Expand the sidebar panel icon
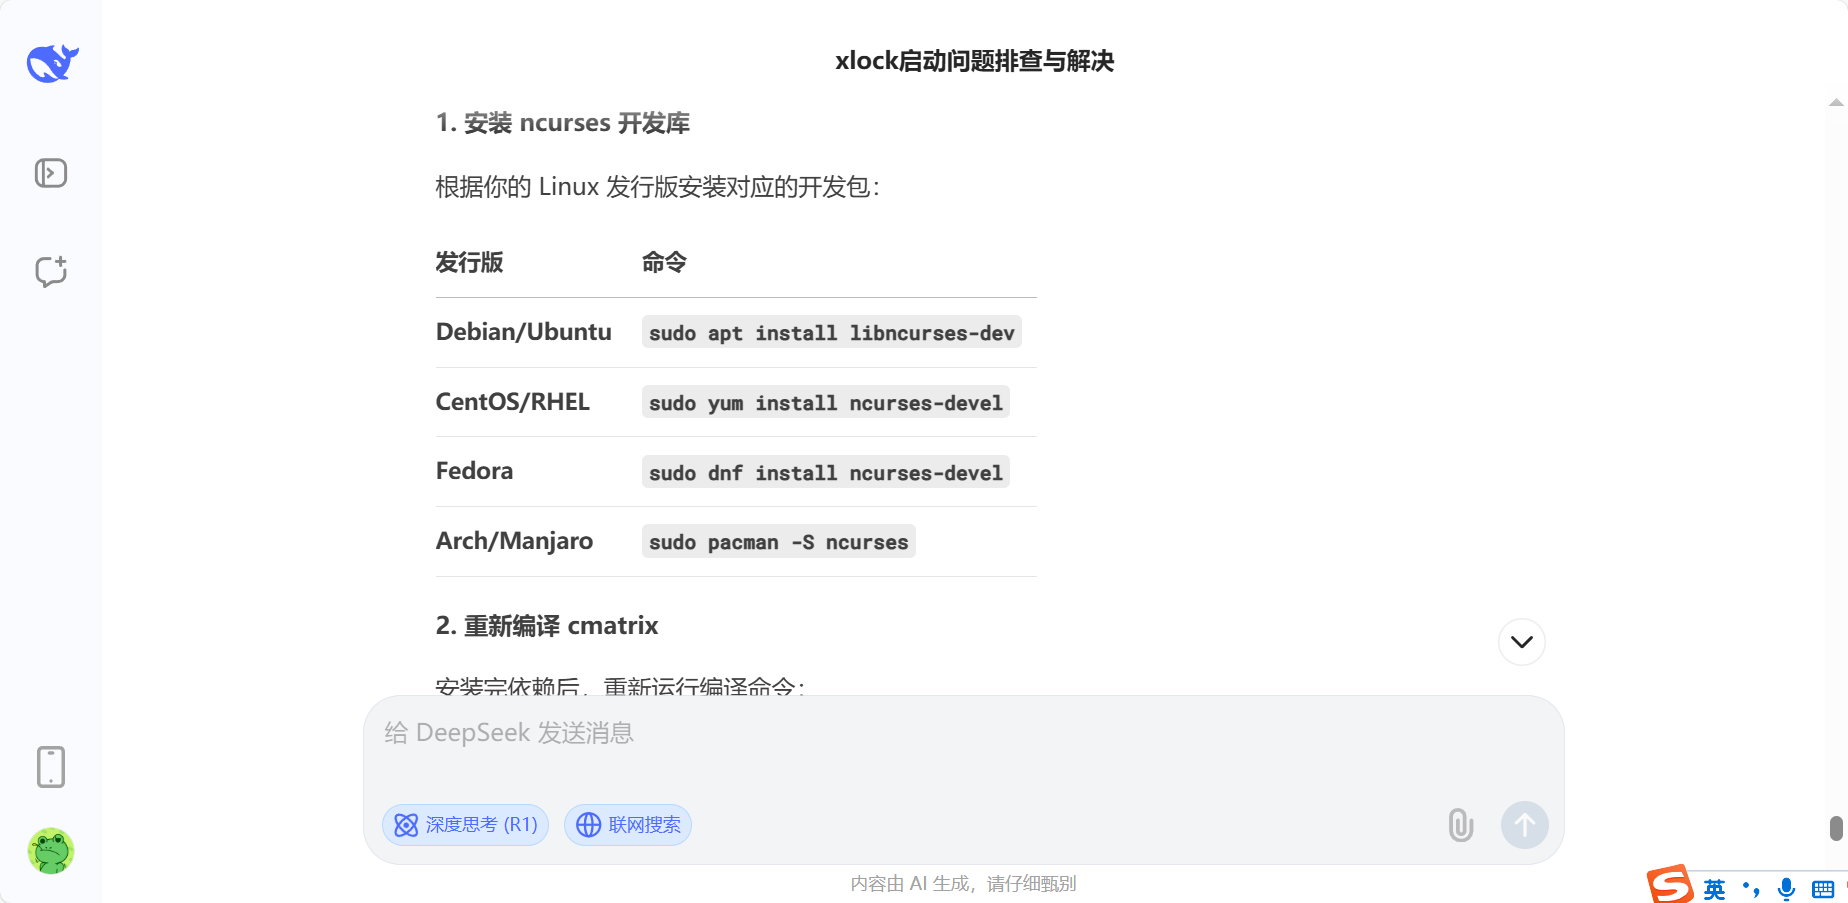The width and height of the screenshot is (1848, 903). click(51, 173)
